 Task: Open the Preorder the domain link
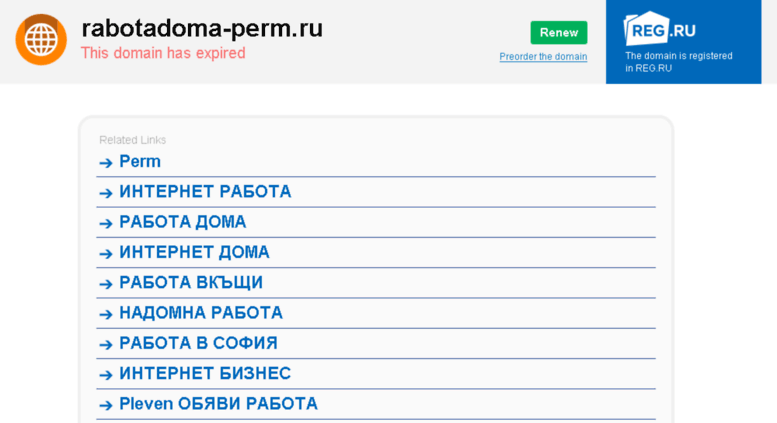tap(543, 56)
